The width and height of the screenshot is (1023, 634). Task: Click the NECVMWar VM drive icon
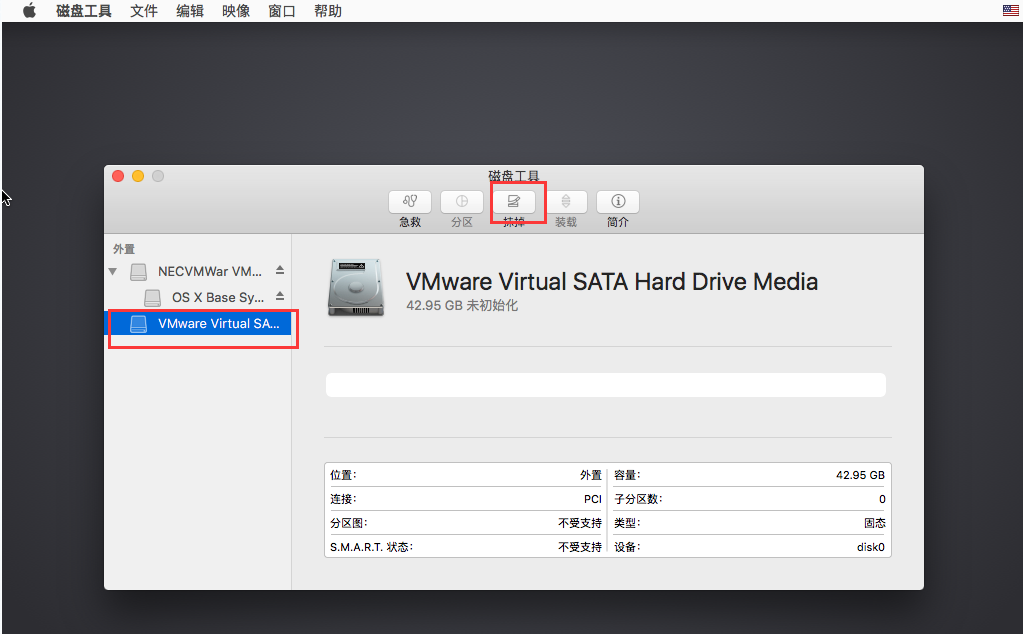pos(138,271)
